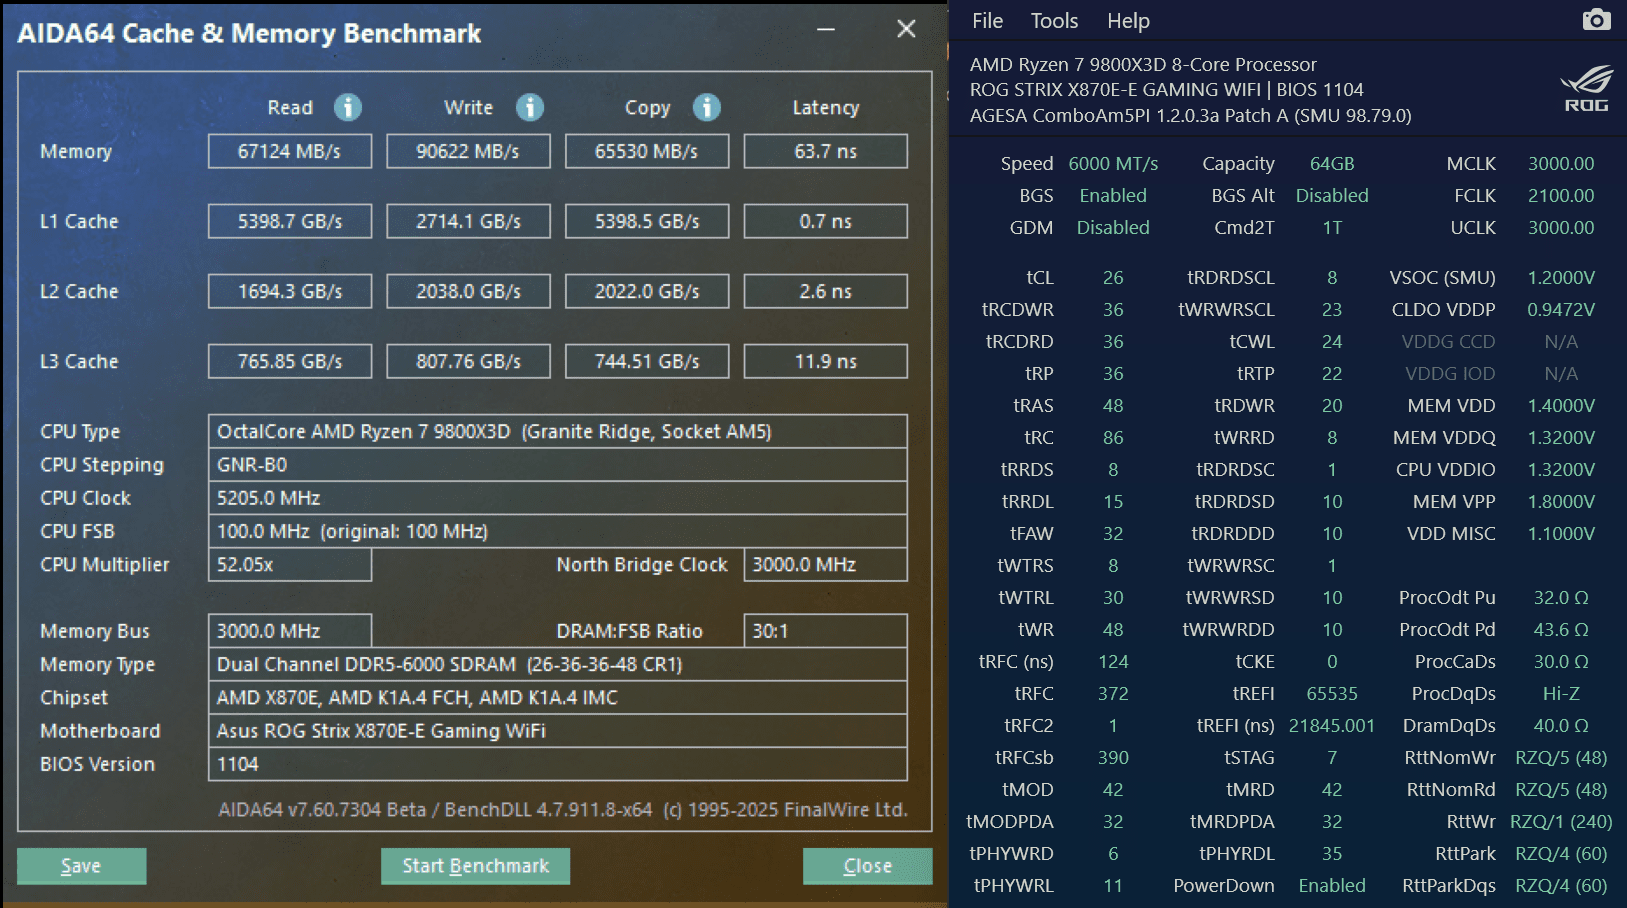Screen dimensions: 1627x908
Task: Click the Memory Bus field 3000.0 MHz
Action: [x=290, y=631]
